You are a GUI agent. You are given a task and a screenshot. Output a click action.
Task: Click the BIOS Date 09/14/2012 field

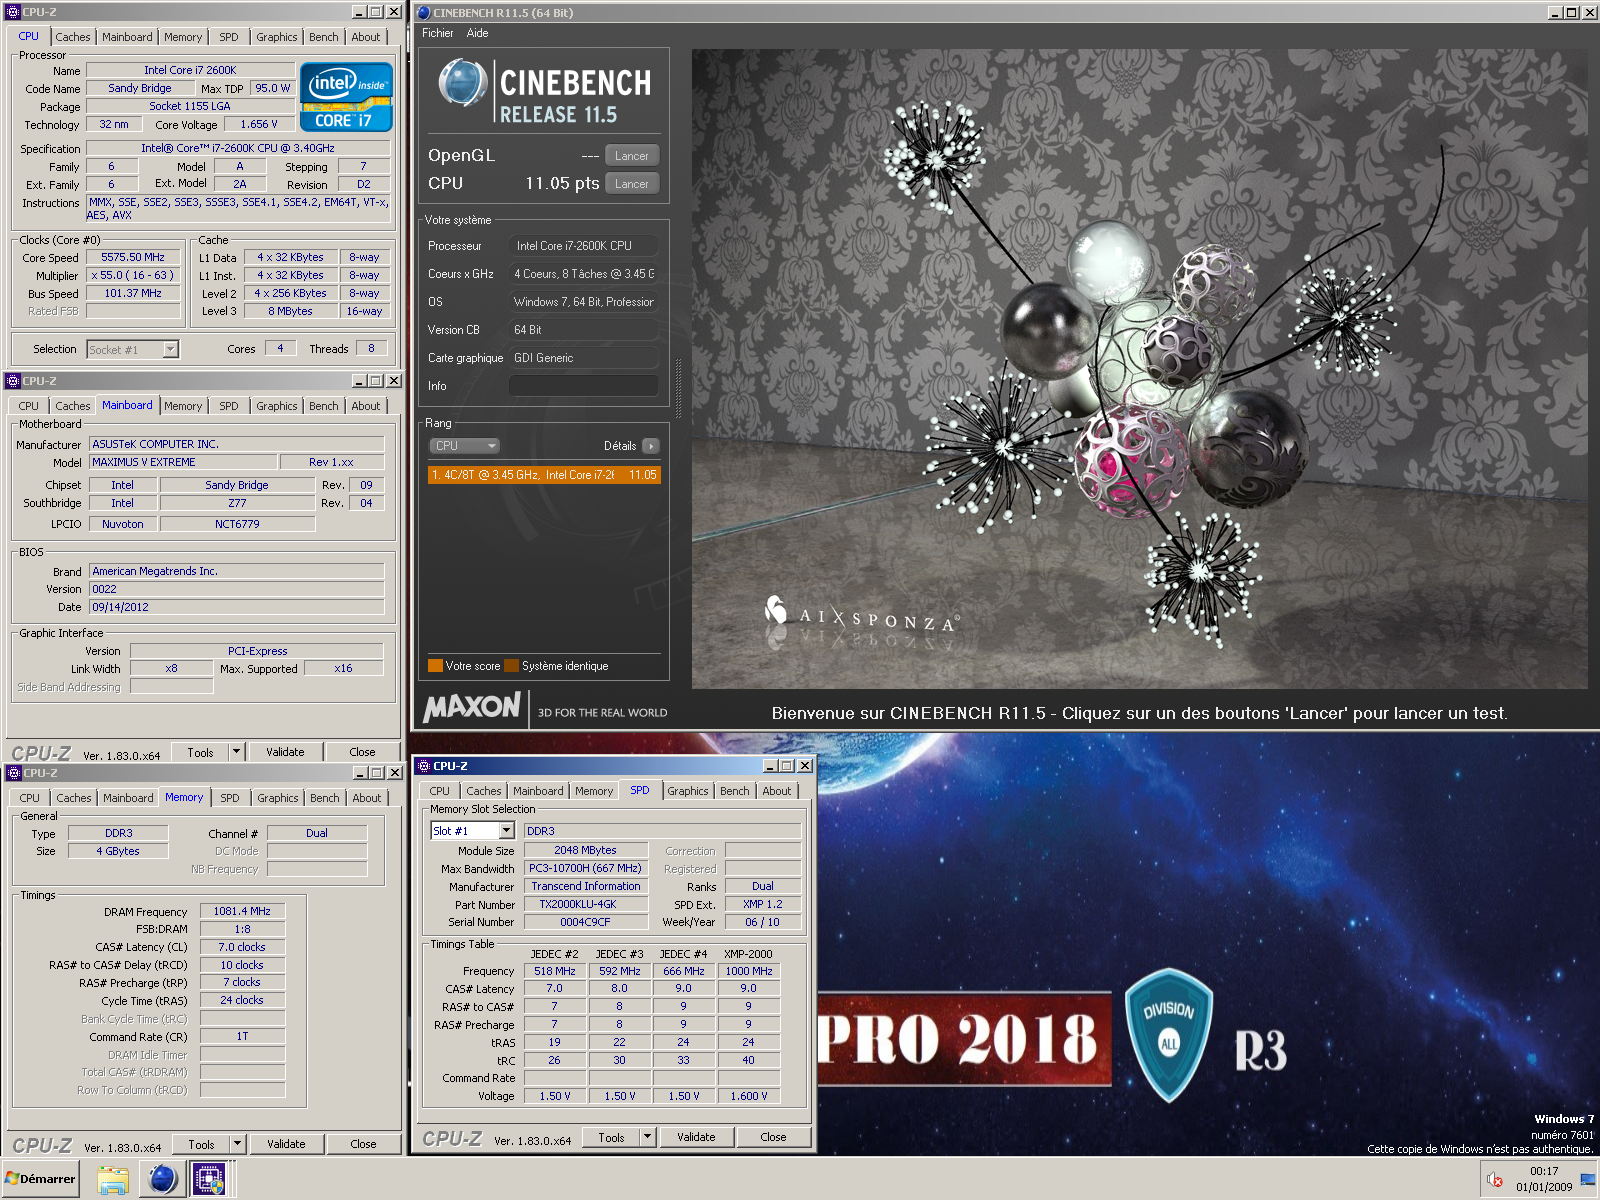pos(237,607)
